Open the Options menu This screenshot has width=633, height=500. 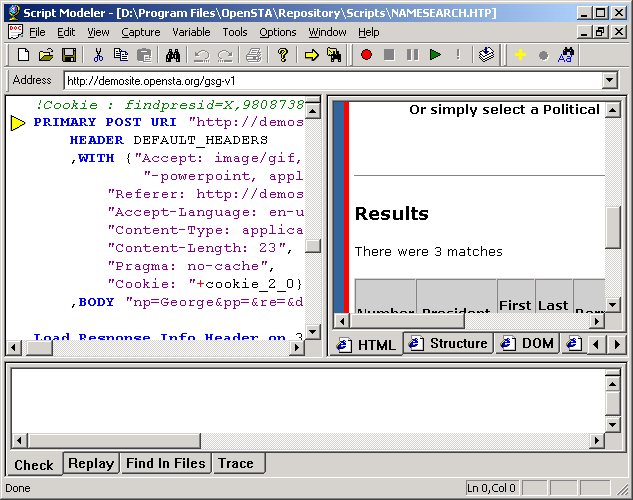[277, 32]
